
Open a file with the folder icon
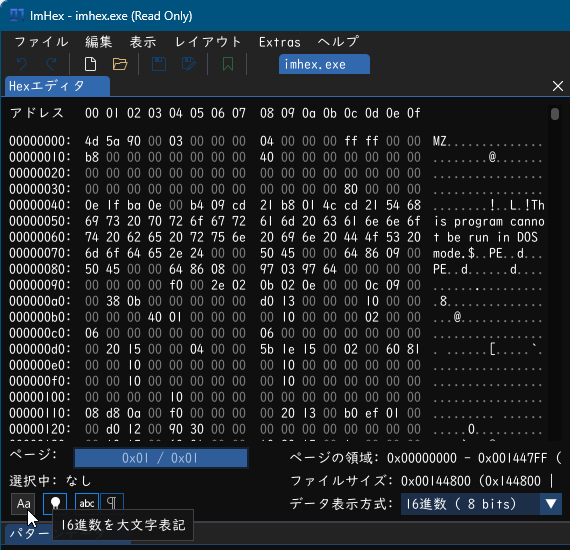[120, 64]
